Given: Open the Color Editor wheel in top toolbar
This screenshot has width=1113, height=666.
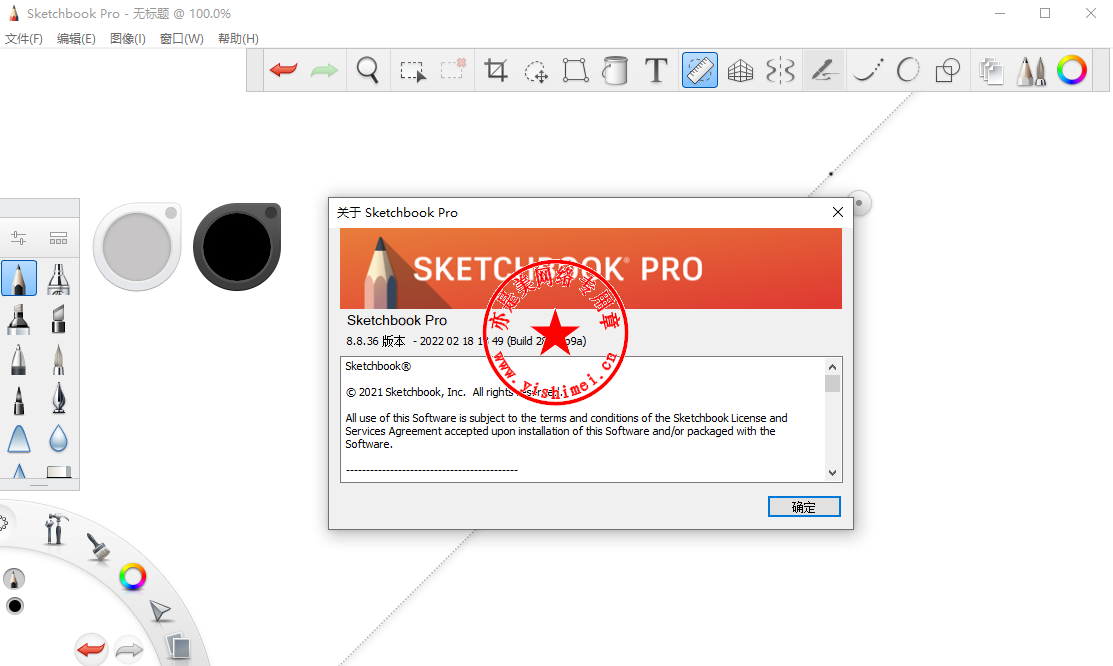Looking at the screenshot, I should (x=1072, y=70).
